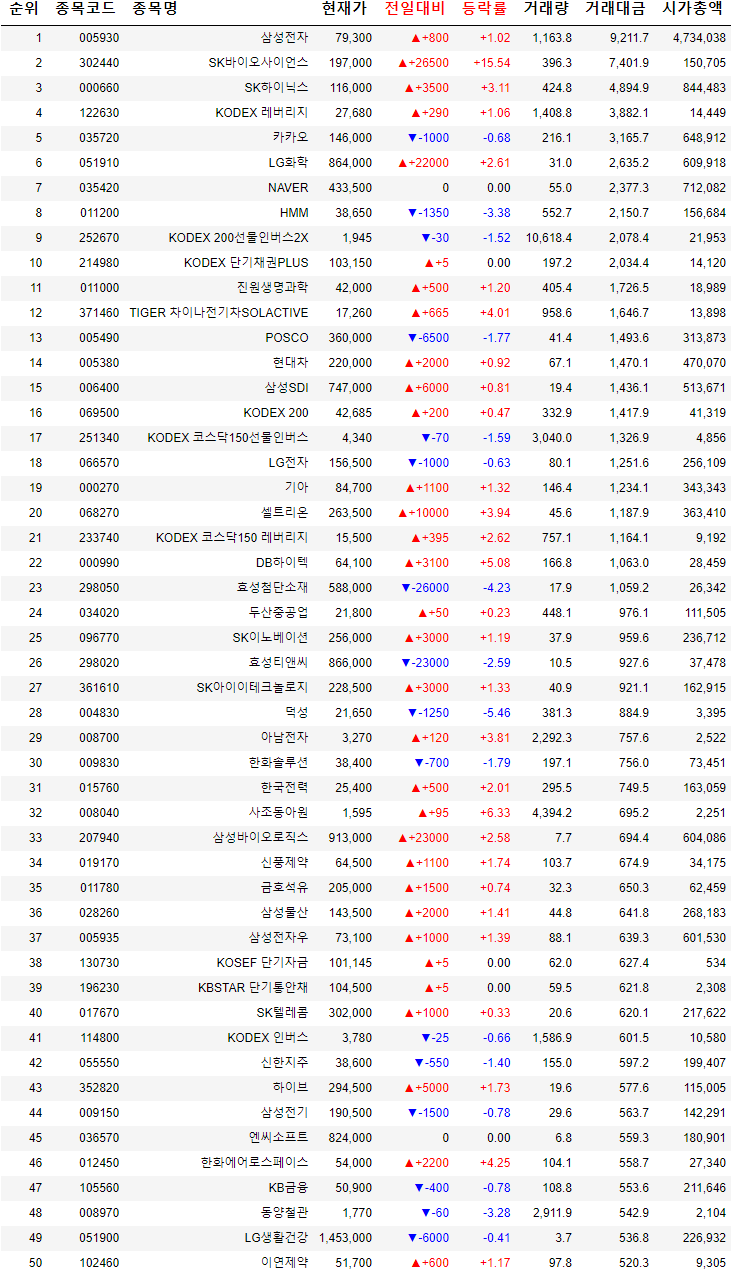
Task: Click the 덕성 stock name
Action: 297,713
